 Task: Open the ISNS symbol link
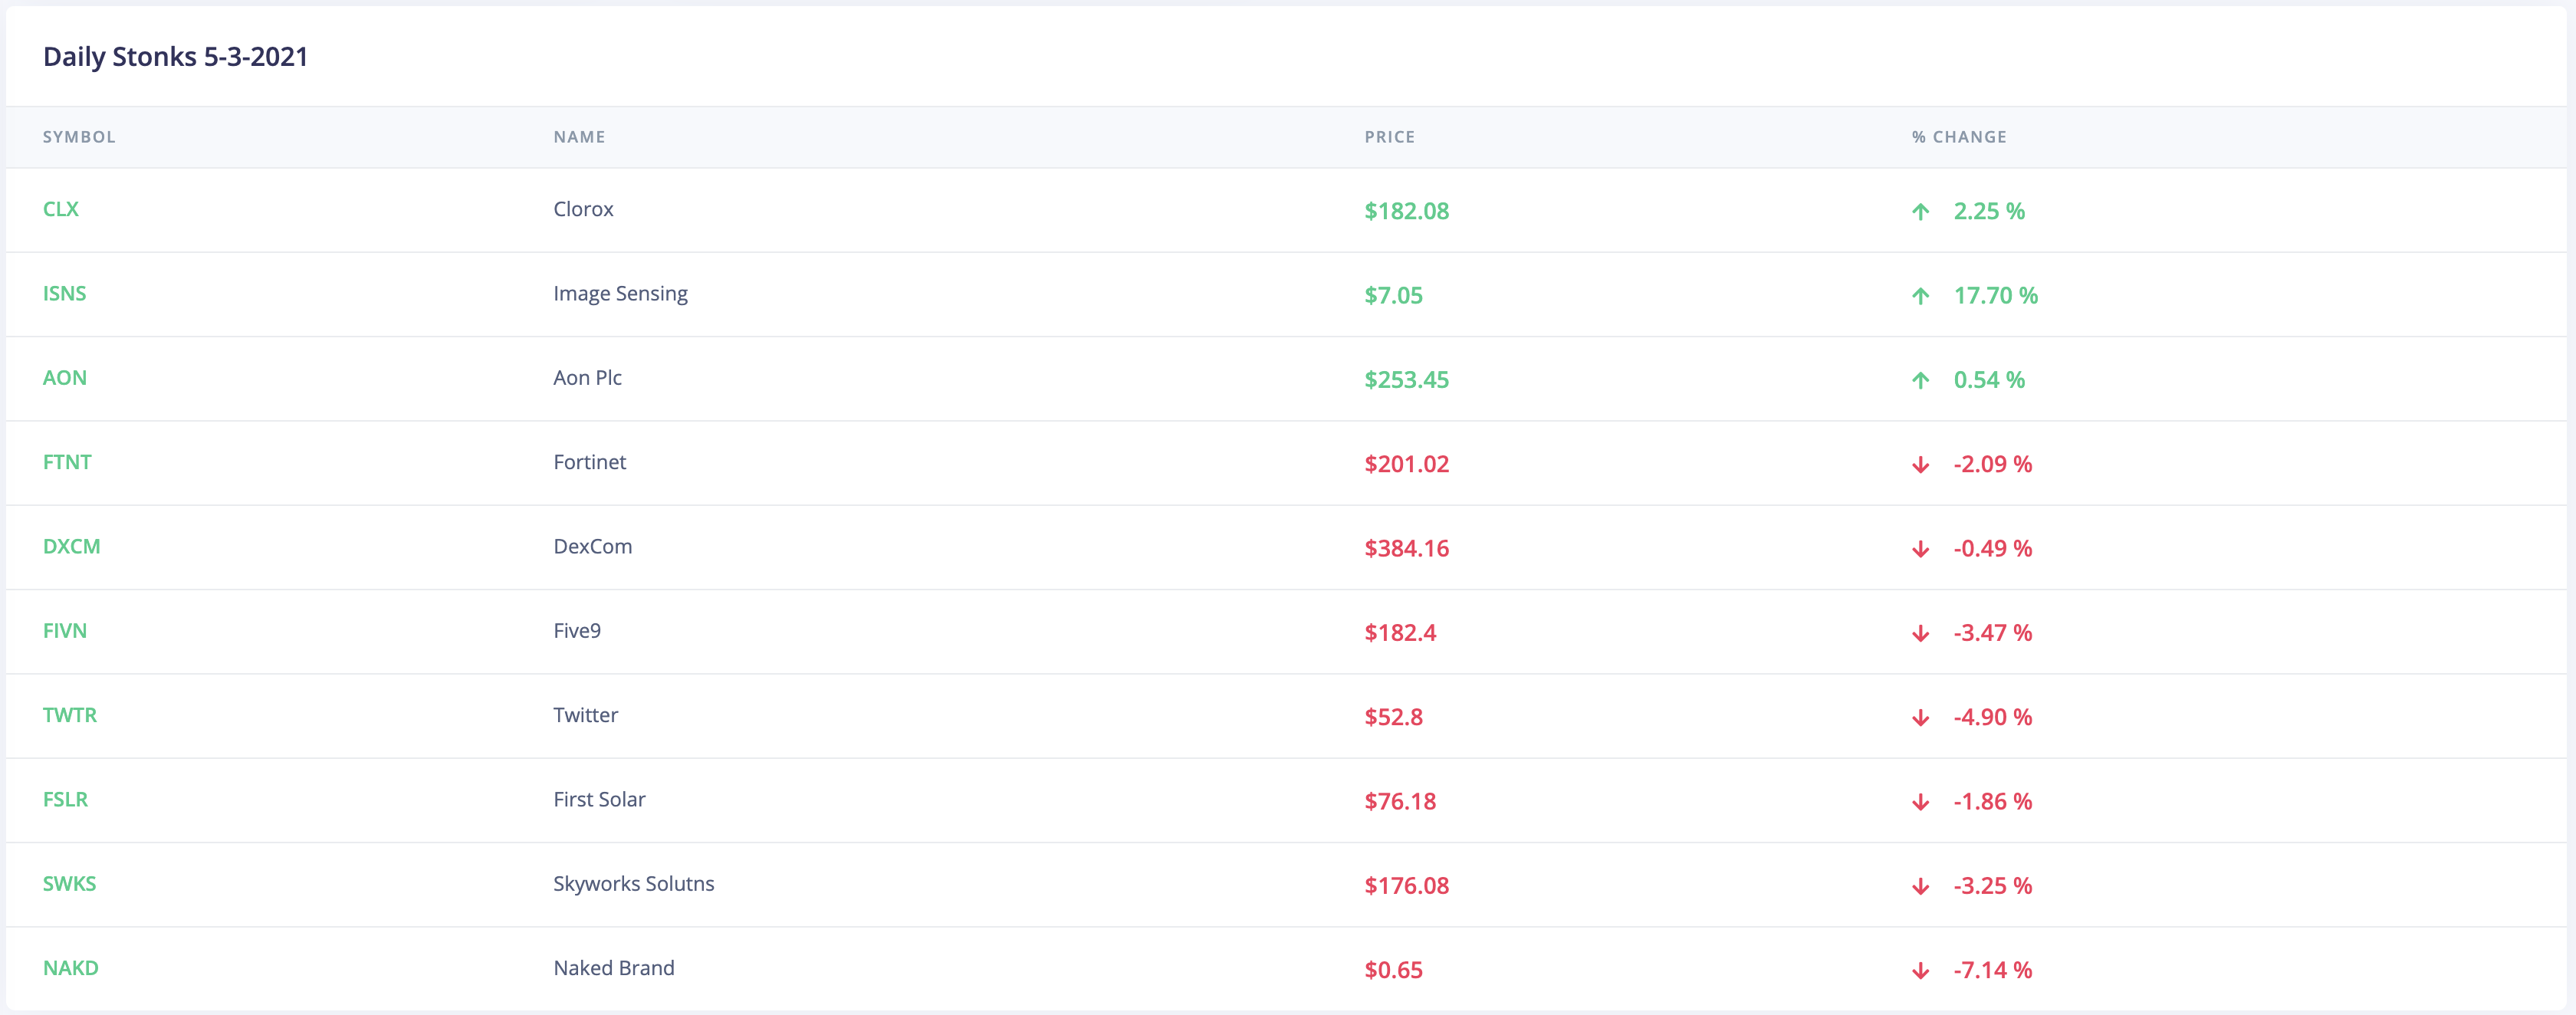[64, 293]
